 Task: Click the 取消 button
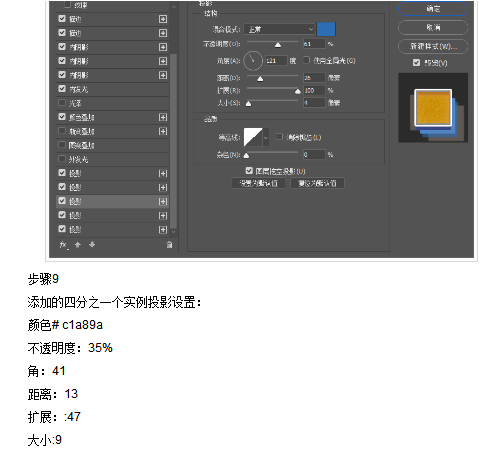coord(433,28)
